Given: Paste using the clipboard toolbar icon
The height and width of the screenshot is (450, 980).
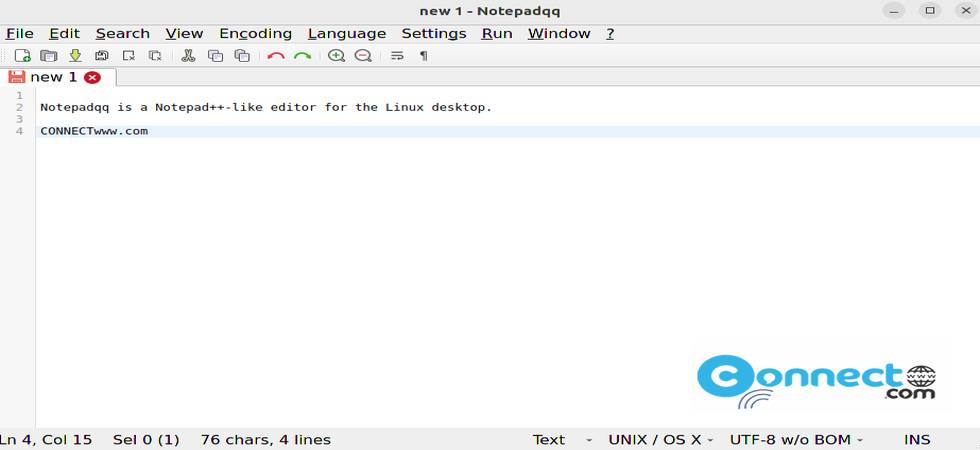Looking at the screenshot, I should click(x=242, y=56).
